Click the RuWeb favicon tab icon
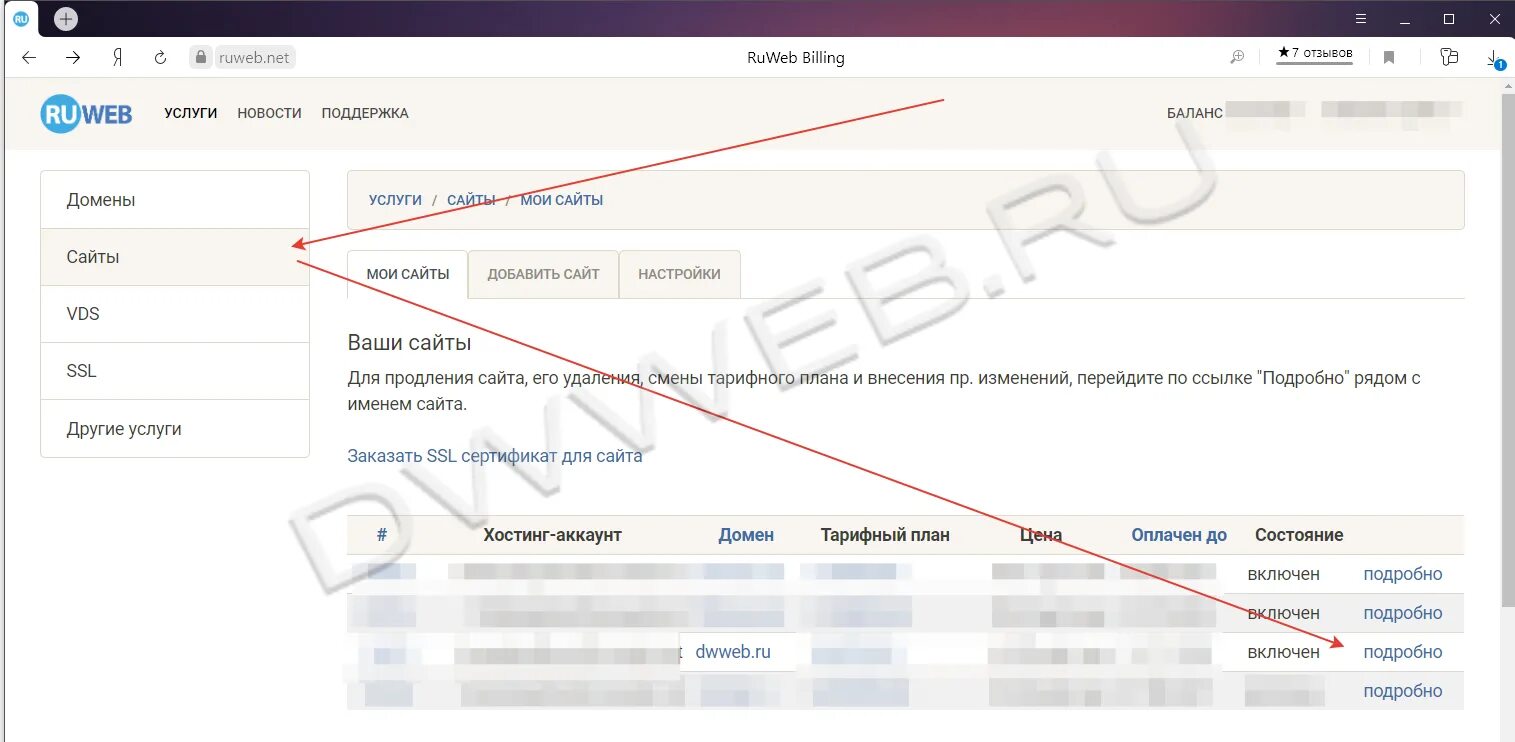Screen dimensions: 1515x742 pos(20,18)
